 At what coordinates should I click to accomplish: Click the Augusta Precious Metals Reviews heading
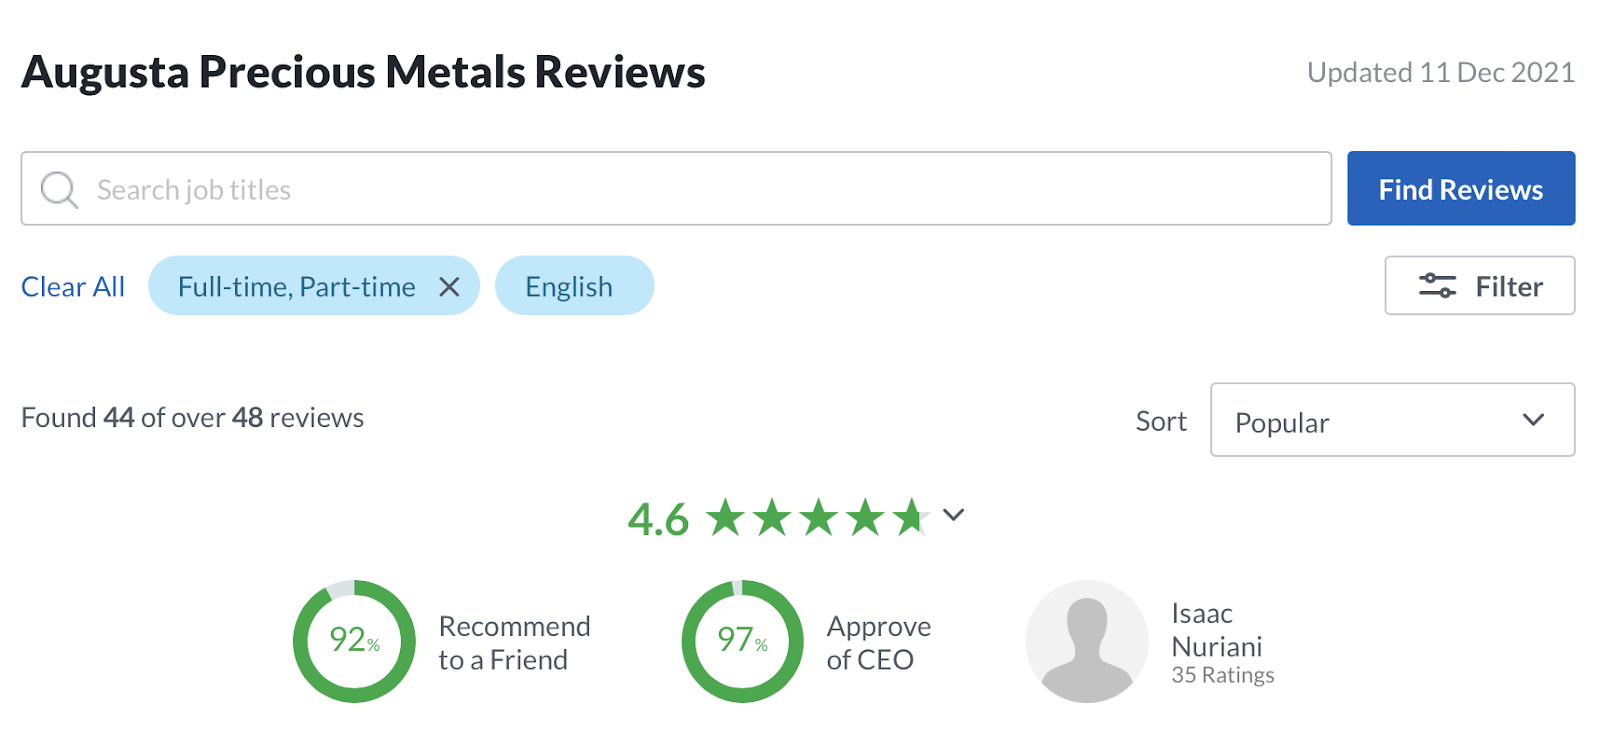[x=363, y=72]
